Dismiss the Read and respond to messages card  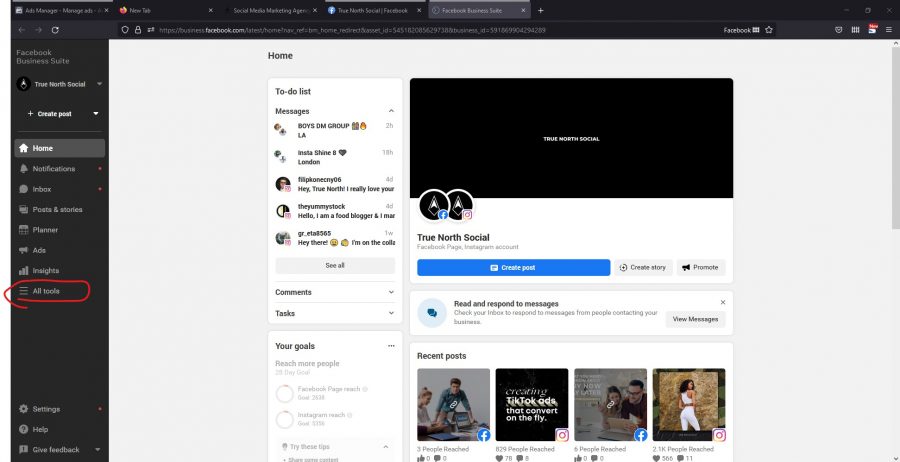point(723,302)
